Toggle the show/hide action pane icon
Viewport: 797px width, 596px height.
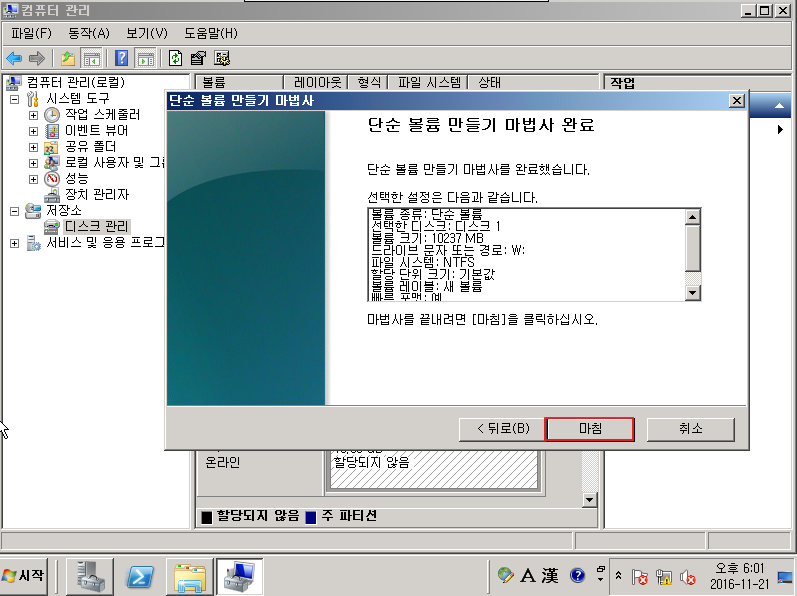(145, 58)
